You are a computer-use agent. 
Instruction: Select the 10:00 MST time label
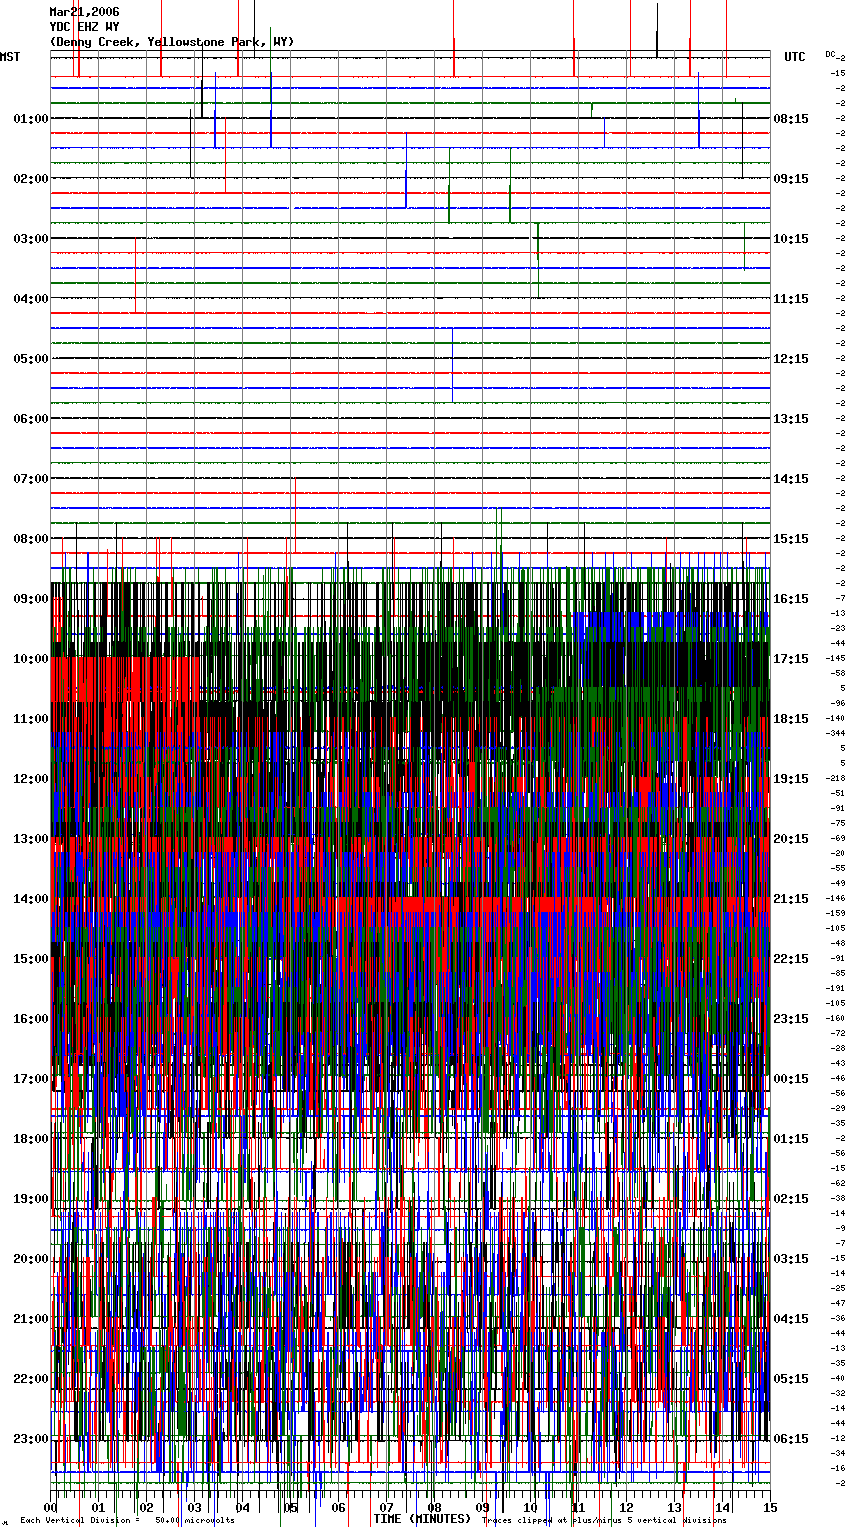coord(31,659)
